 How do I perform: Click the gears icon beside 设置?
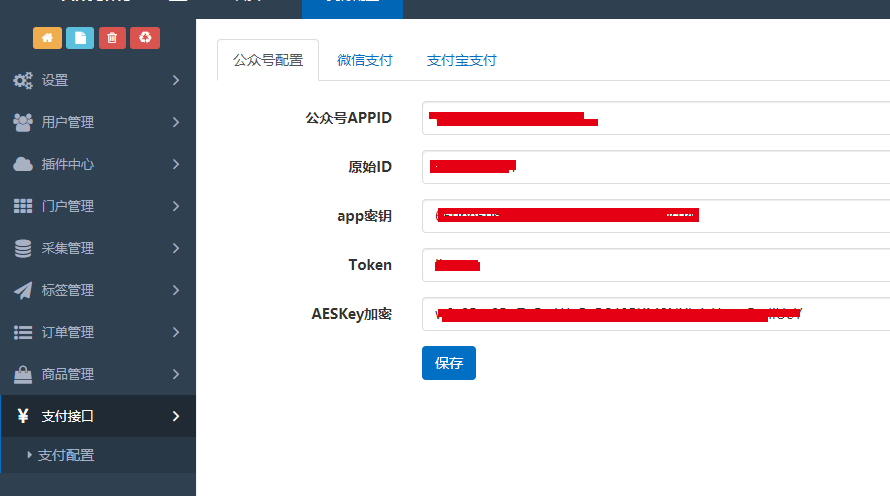tap(23, 80)
